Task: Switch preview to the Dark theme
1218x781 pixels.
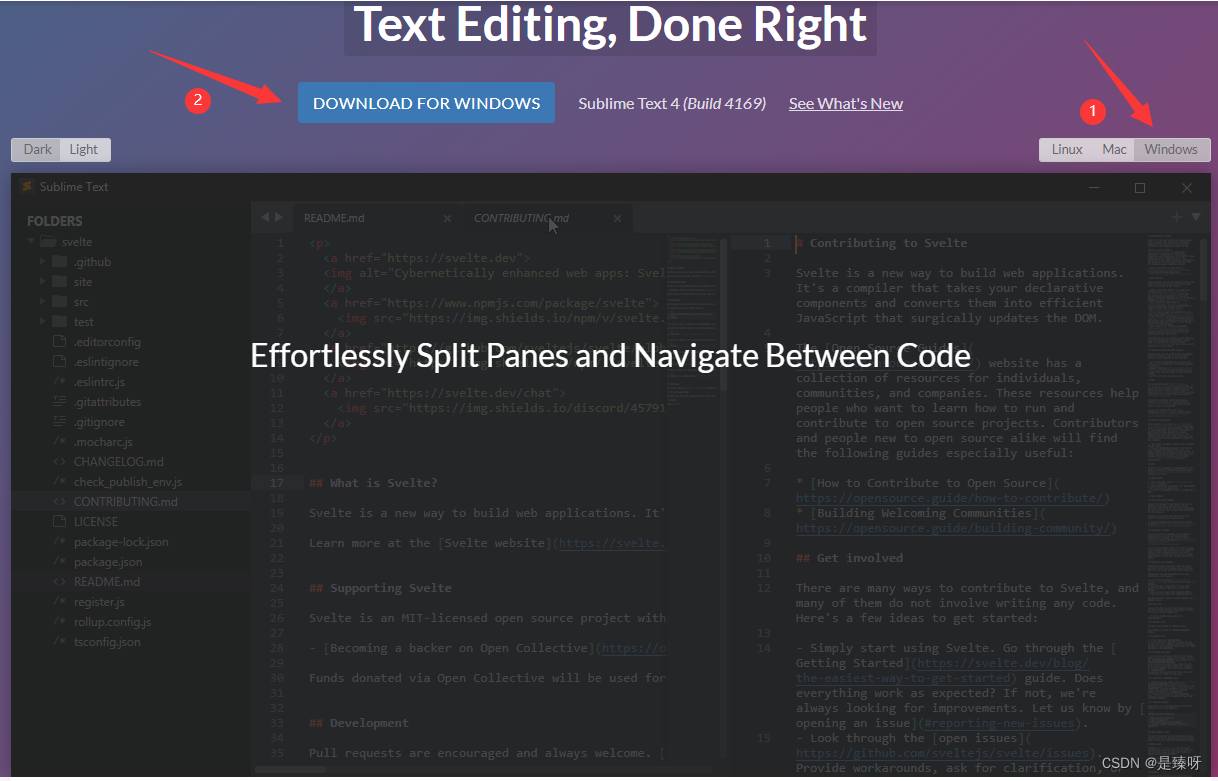Action: [x=37, y=149]
